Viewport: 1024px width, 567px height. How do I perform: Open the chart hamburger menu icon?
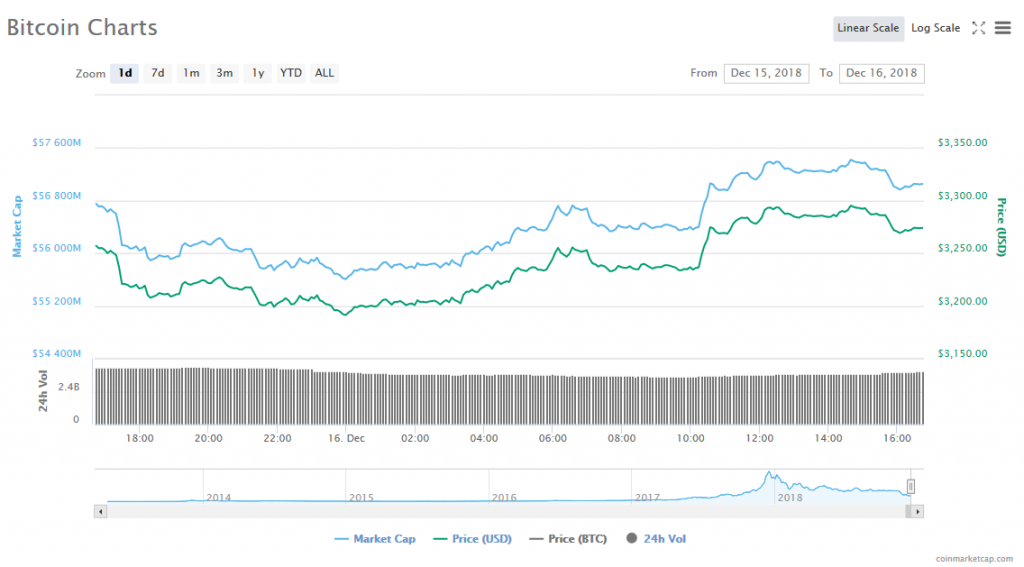[1002, 28]
